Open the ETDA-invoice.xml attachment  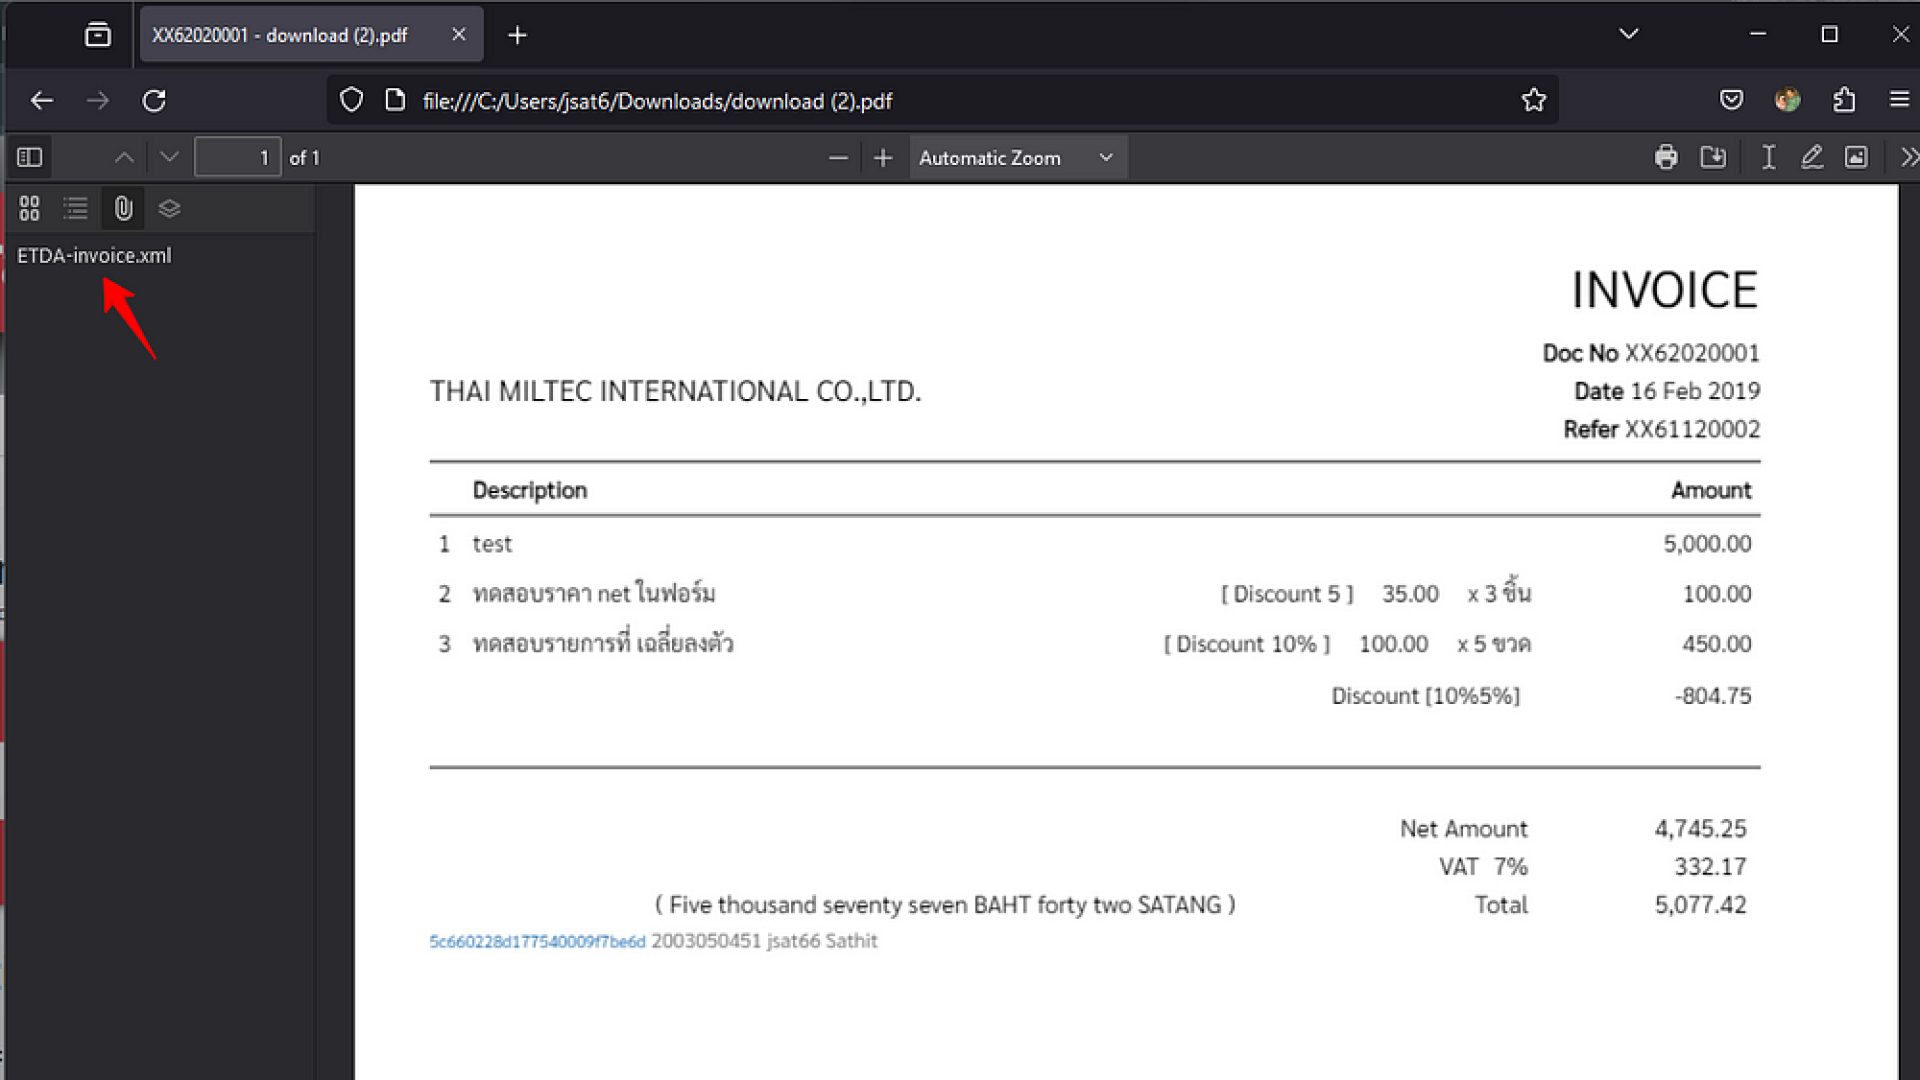[x=94, y=255]
